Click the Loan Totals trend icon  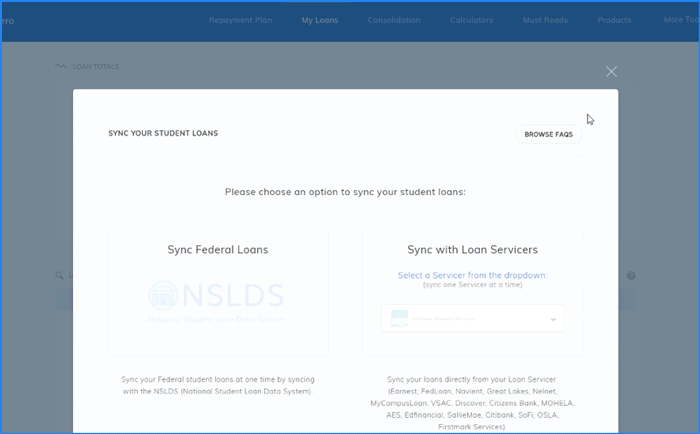pos(61,66)
